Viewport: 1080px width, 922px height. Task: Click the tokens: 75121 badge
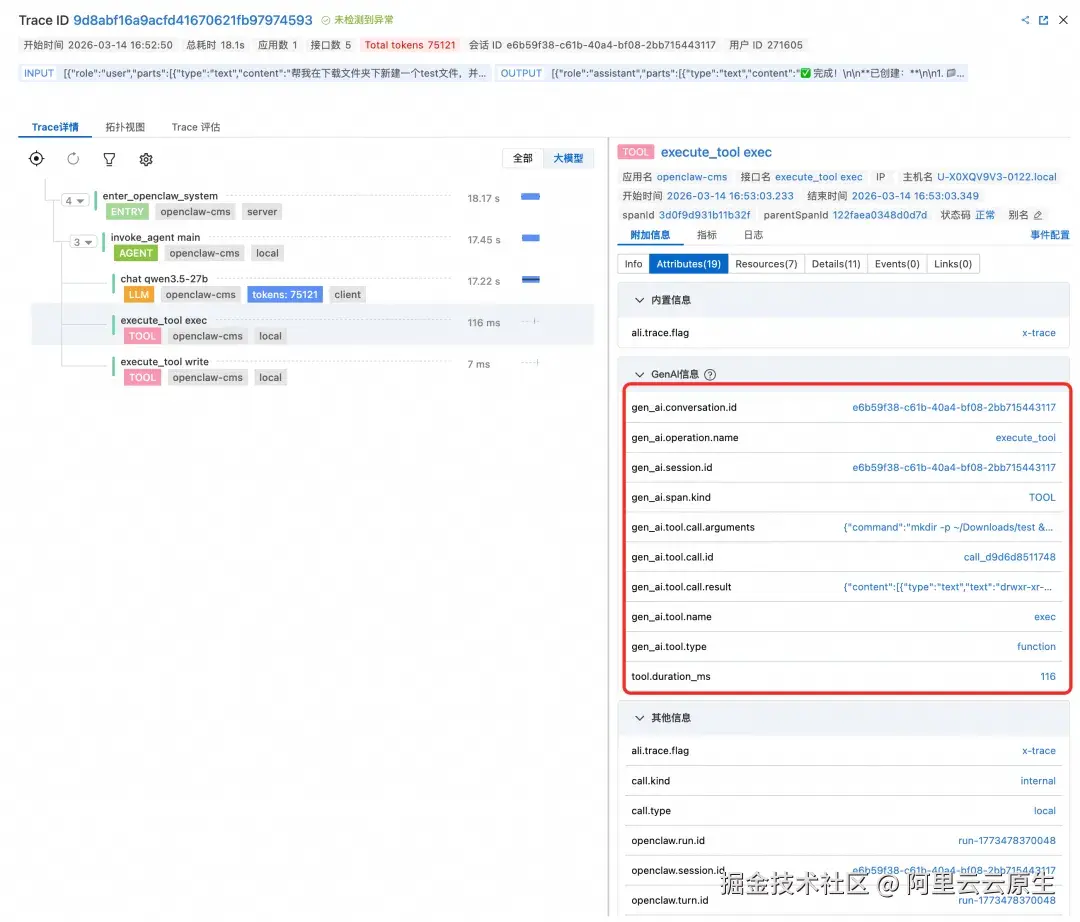pos(285,295)
